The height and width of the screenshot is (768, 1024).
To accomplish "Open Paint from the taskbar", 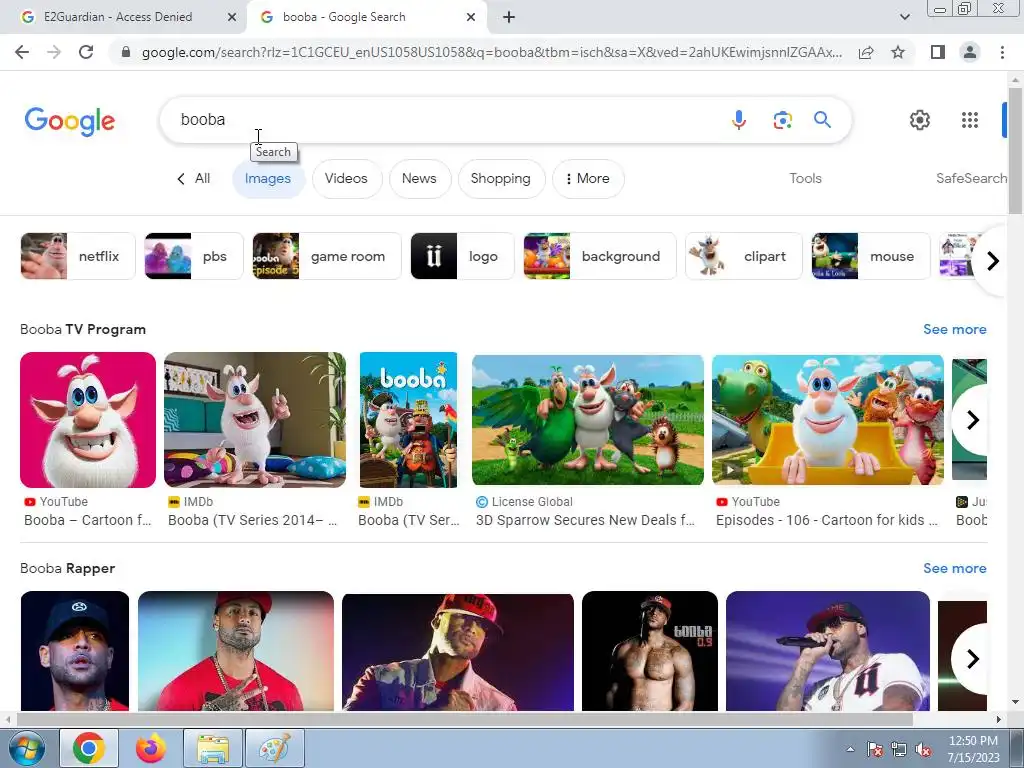I will click(x=274, y=748).
